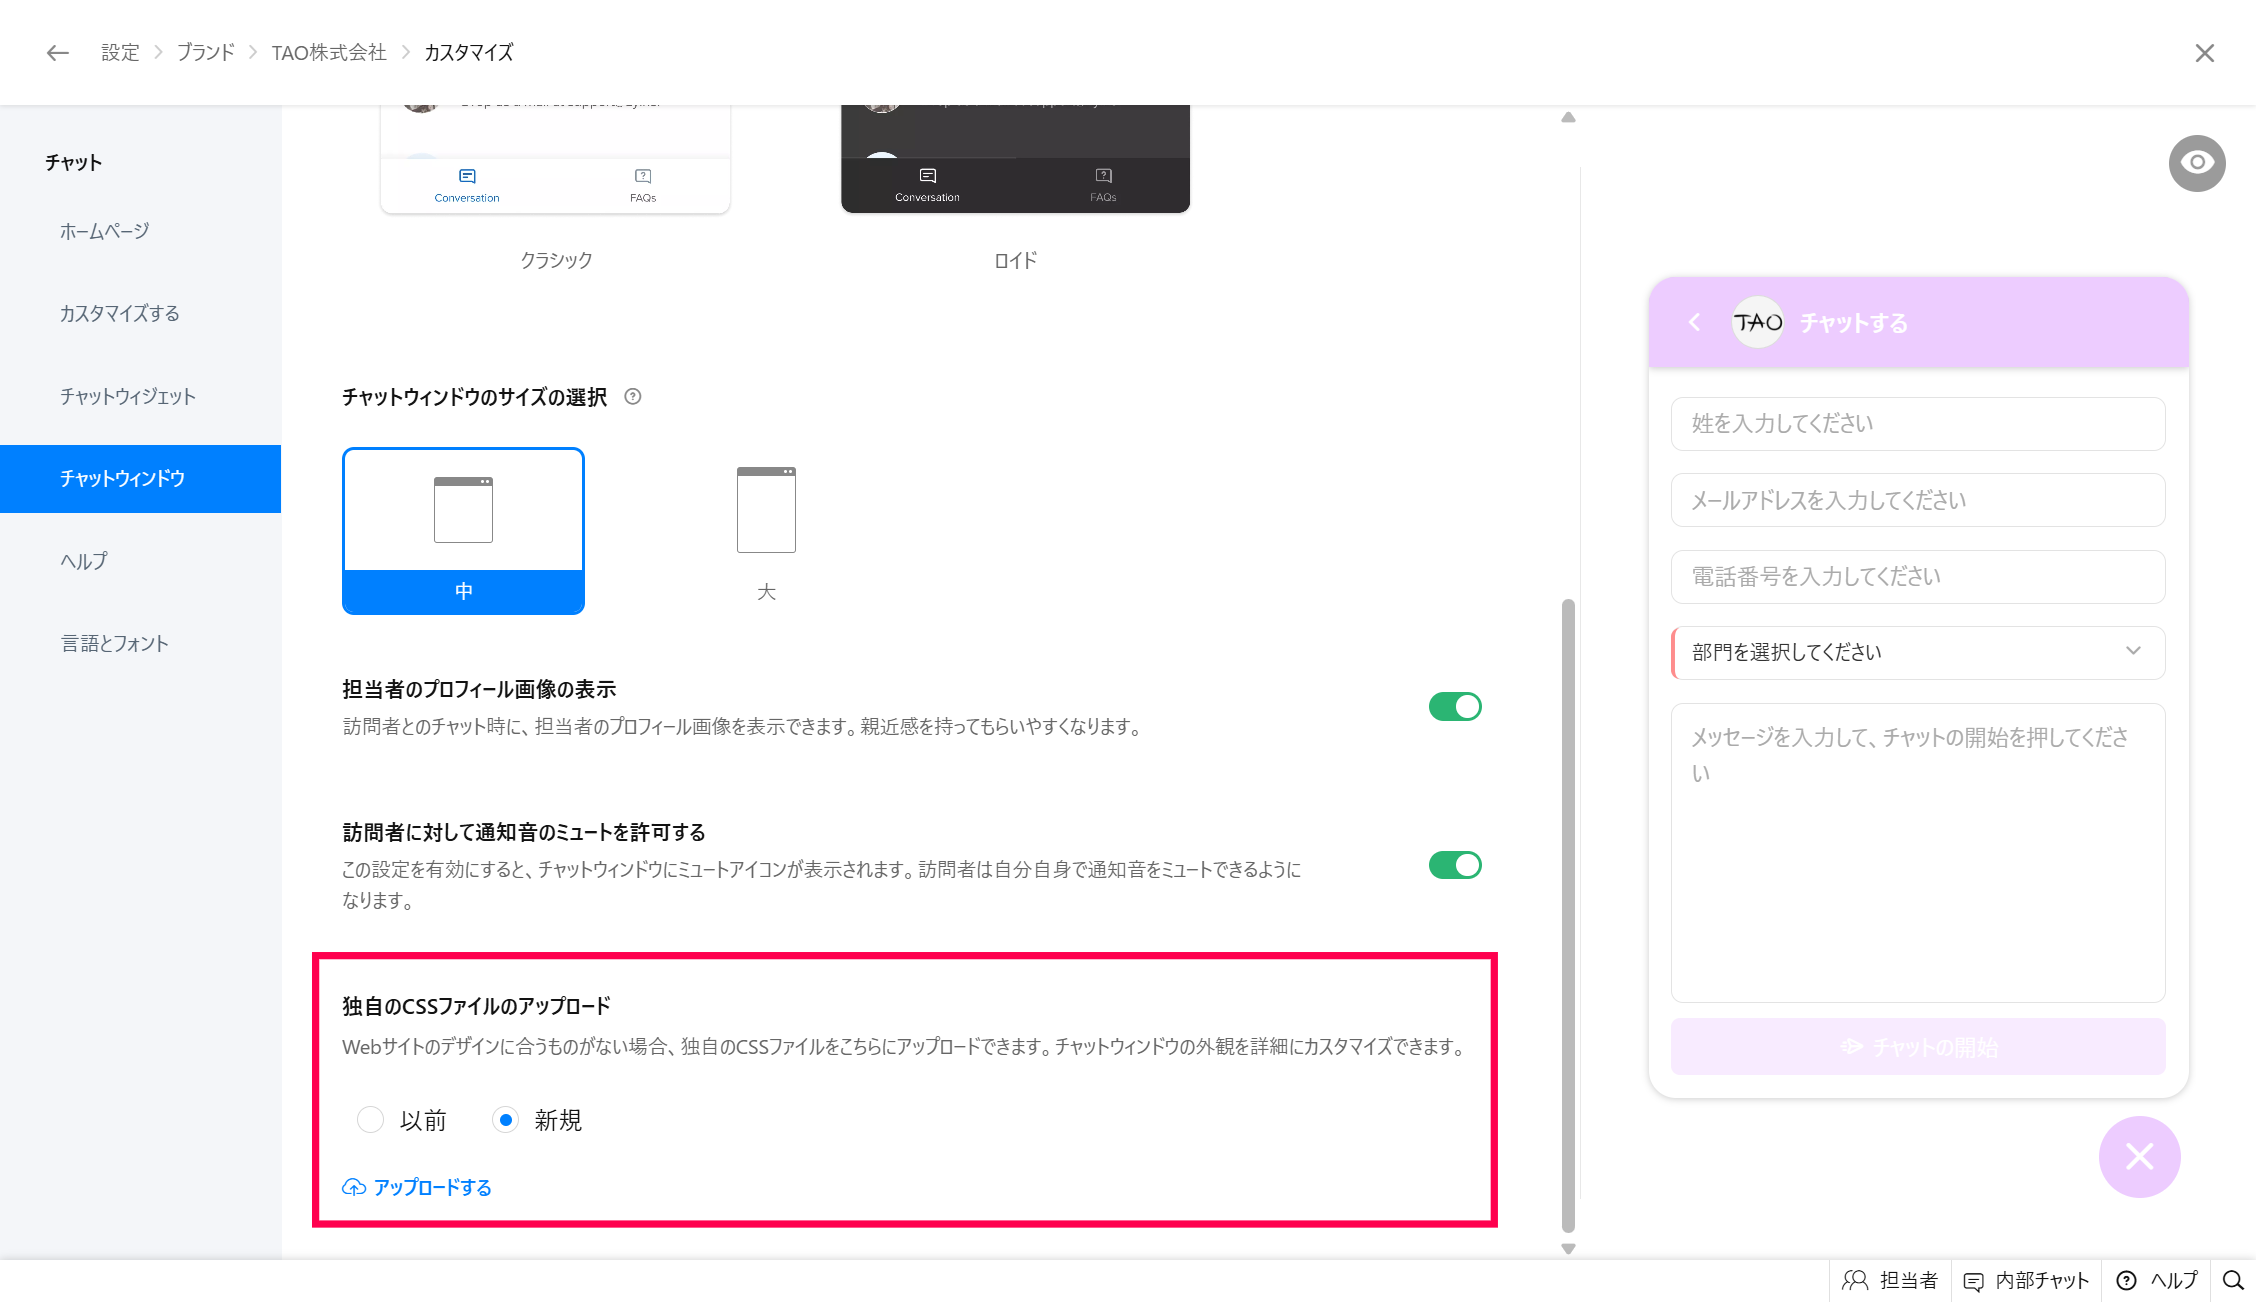Screen dimensions: 2256x1302
Task: Disable visitor notification sound mute toggle
Action: click(x=1454, y=865)
